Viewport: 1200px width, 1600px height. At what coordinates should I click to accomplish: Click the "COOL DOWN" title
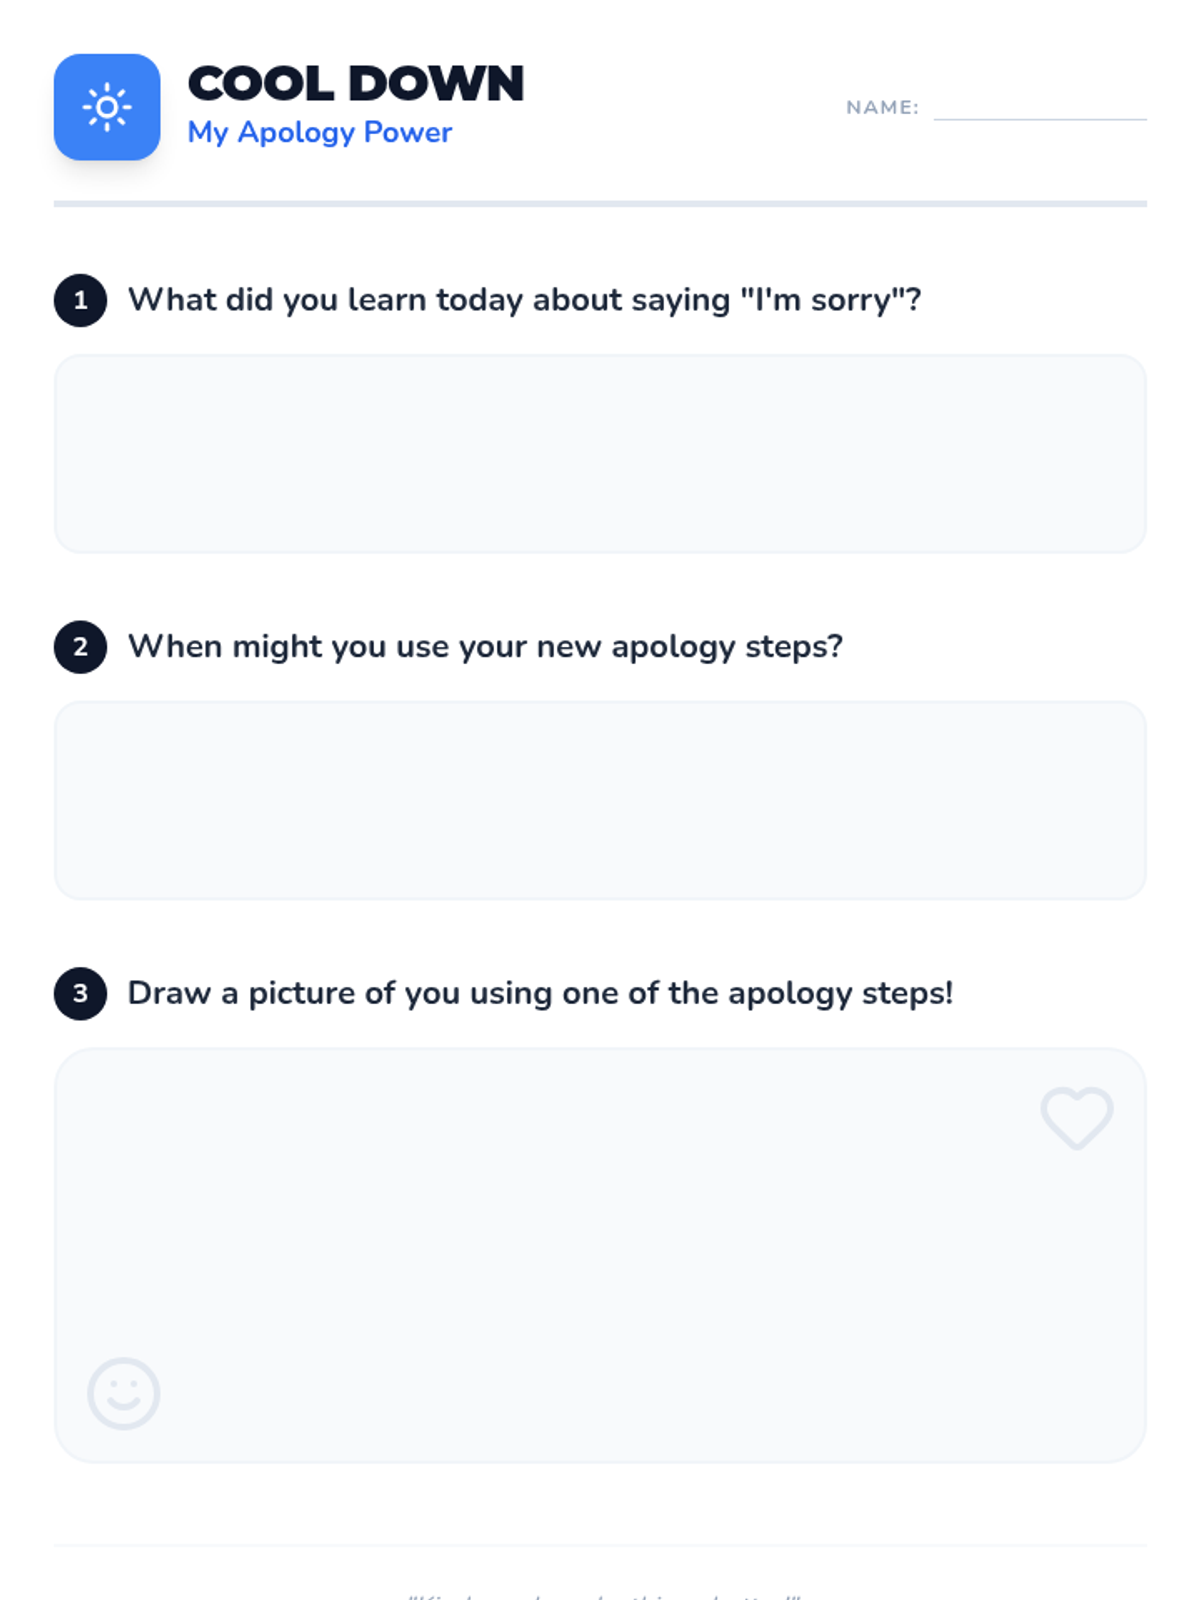[356, 83]
